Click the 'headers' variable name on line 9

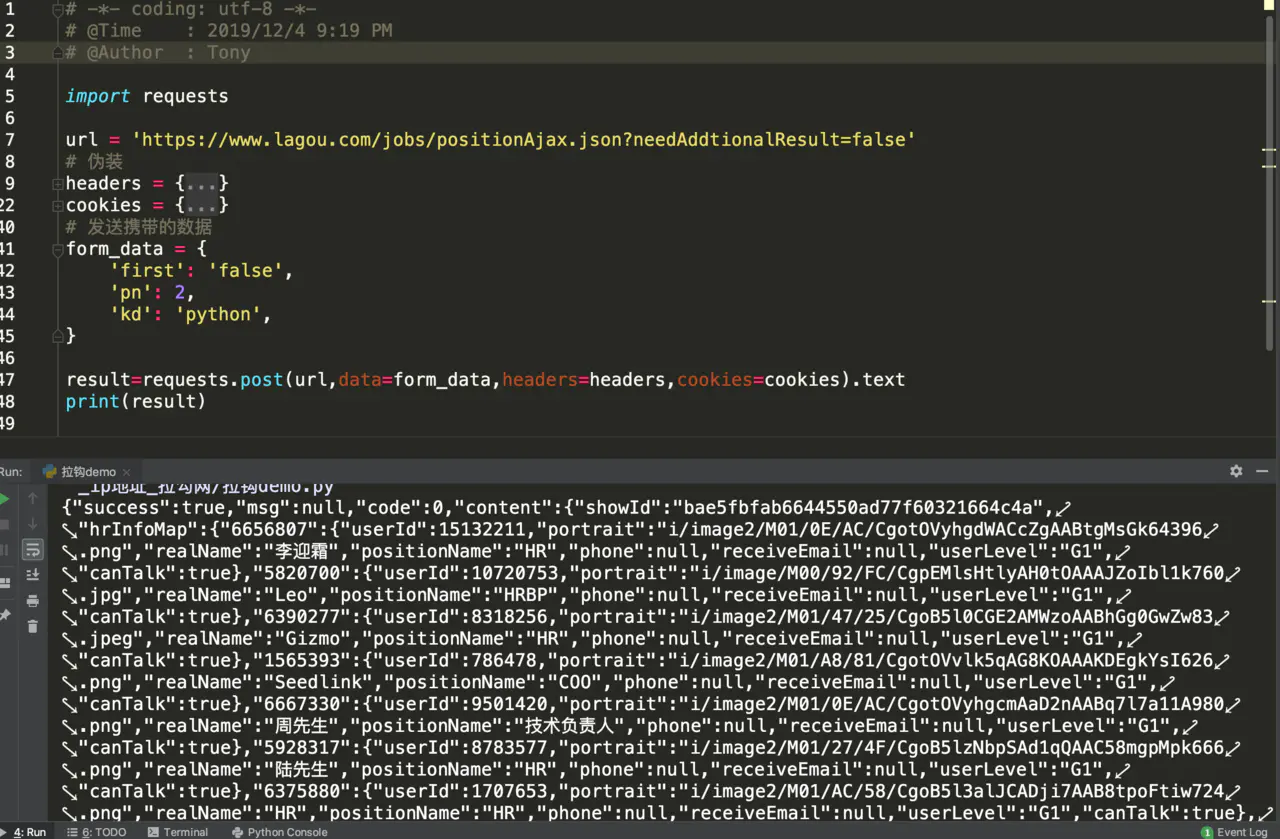point(104,183)
